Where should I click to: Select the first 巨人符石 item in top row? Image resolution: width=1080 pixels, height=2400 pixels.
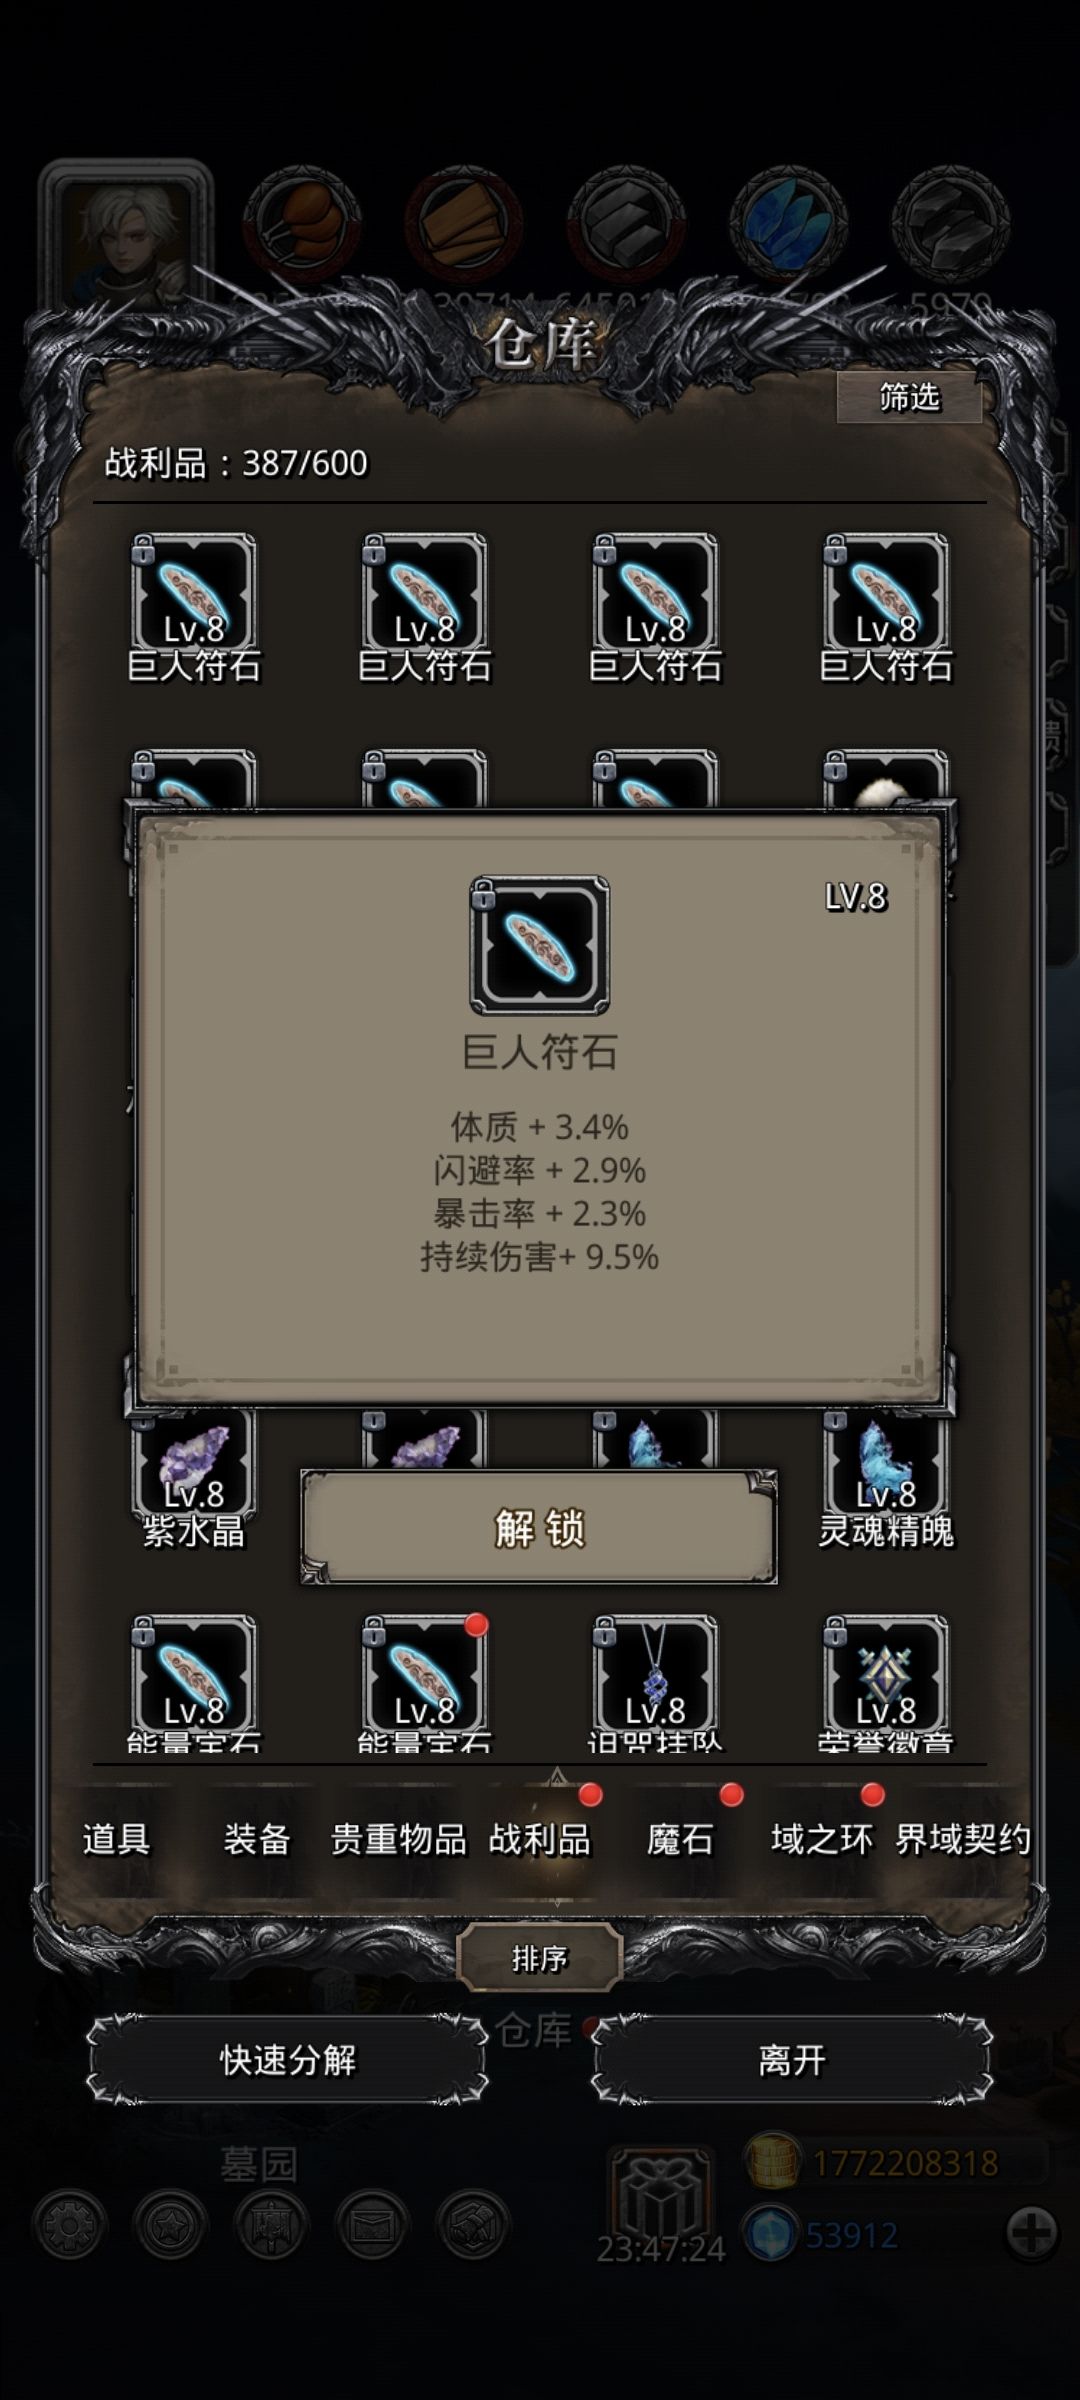193,595
